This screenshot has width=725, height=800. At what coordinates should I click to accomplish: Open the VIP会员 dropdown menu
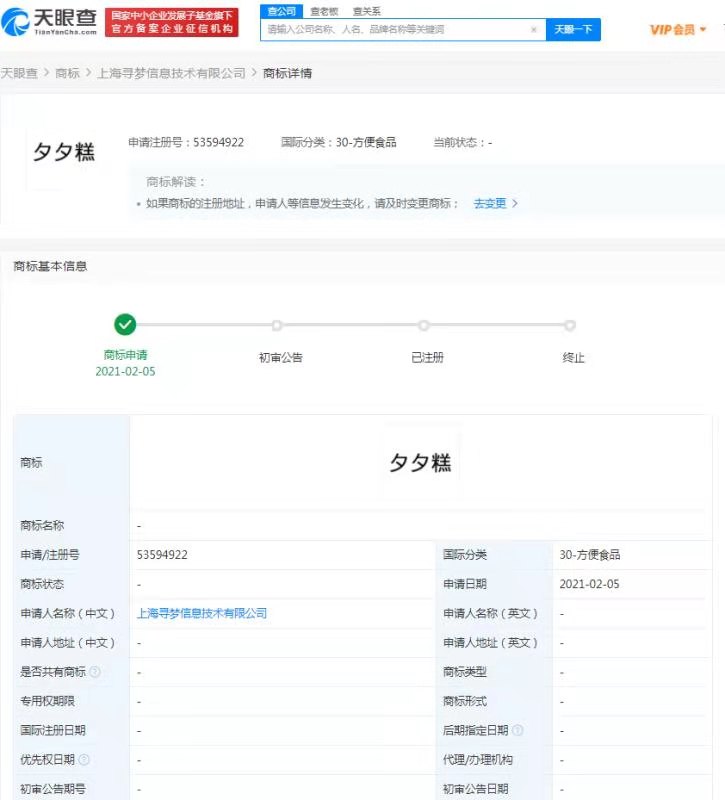coord(678,30)
